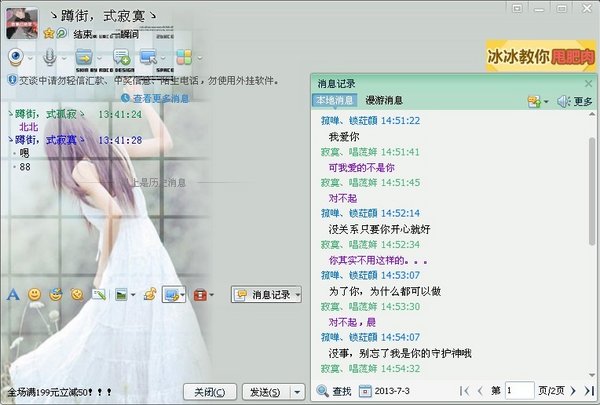Click message text 可我爱的不是你
The image size is (600, 405).
pyautogui.click(x=362, y=167)
